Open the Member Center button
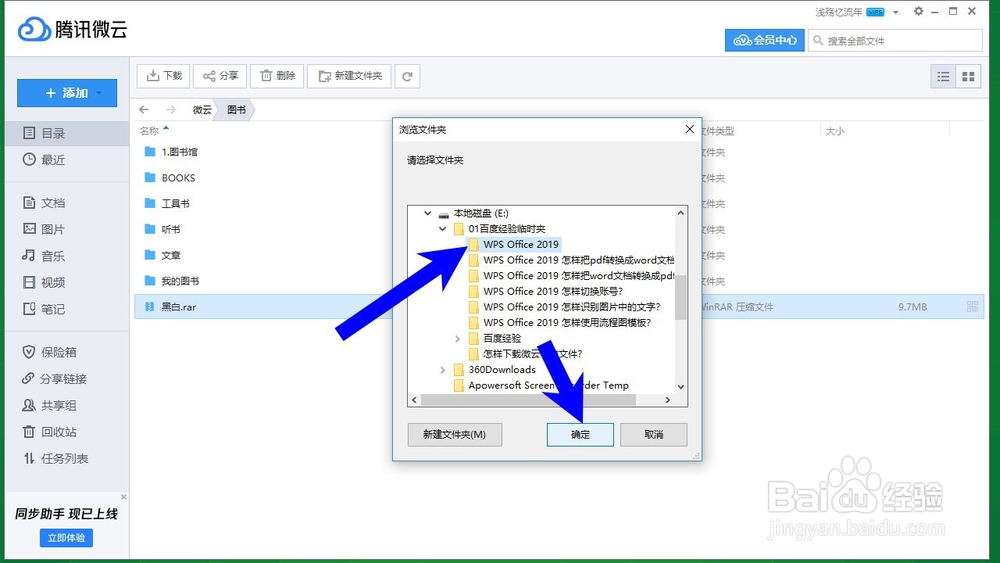 point(765,40)
